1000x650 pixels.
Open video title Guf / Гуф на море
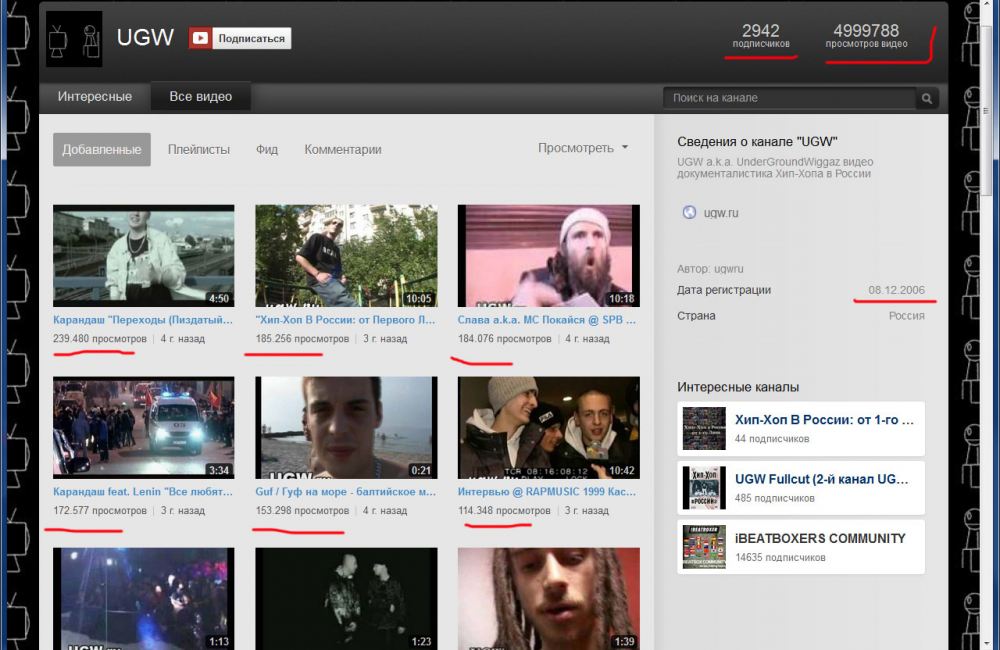tap(346, 492)
